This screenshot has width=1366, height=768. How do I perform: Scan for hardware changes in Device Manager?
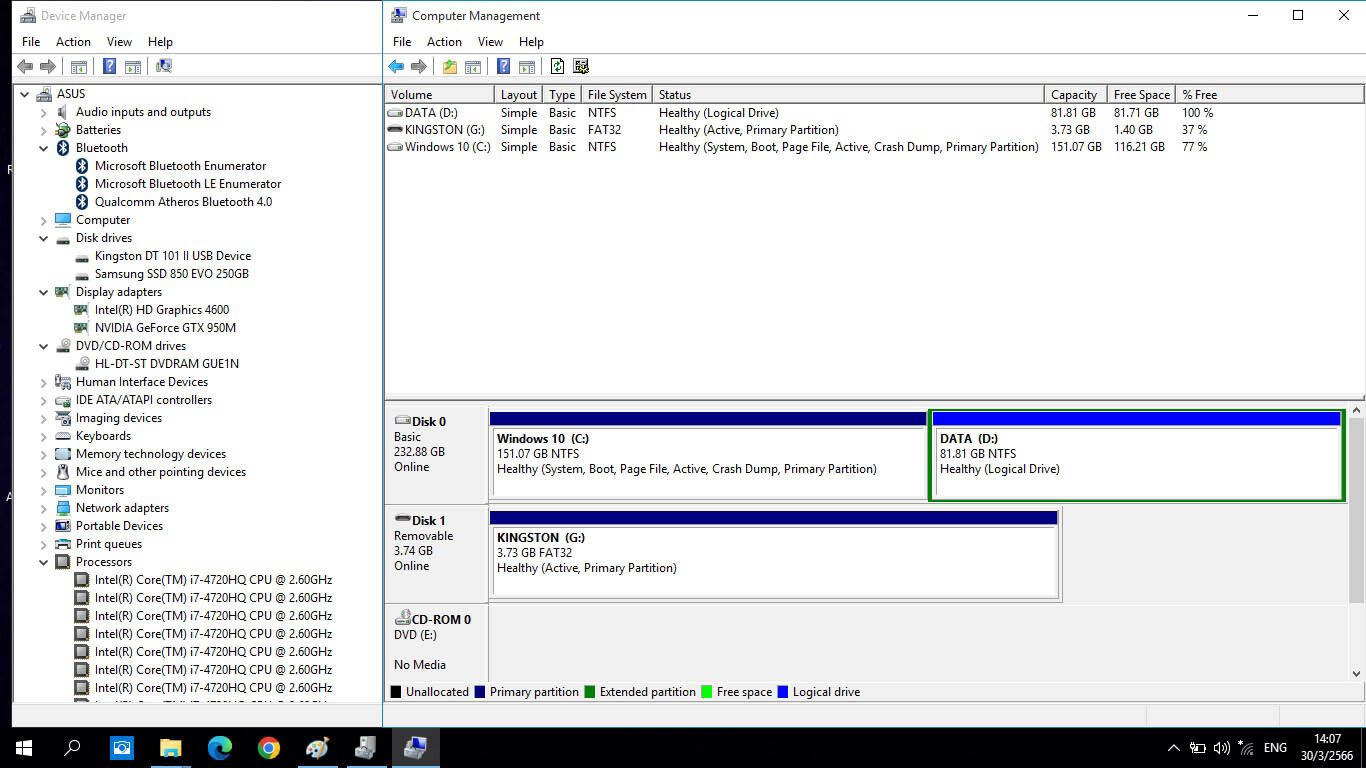click(164, 66)
